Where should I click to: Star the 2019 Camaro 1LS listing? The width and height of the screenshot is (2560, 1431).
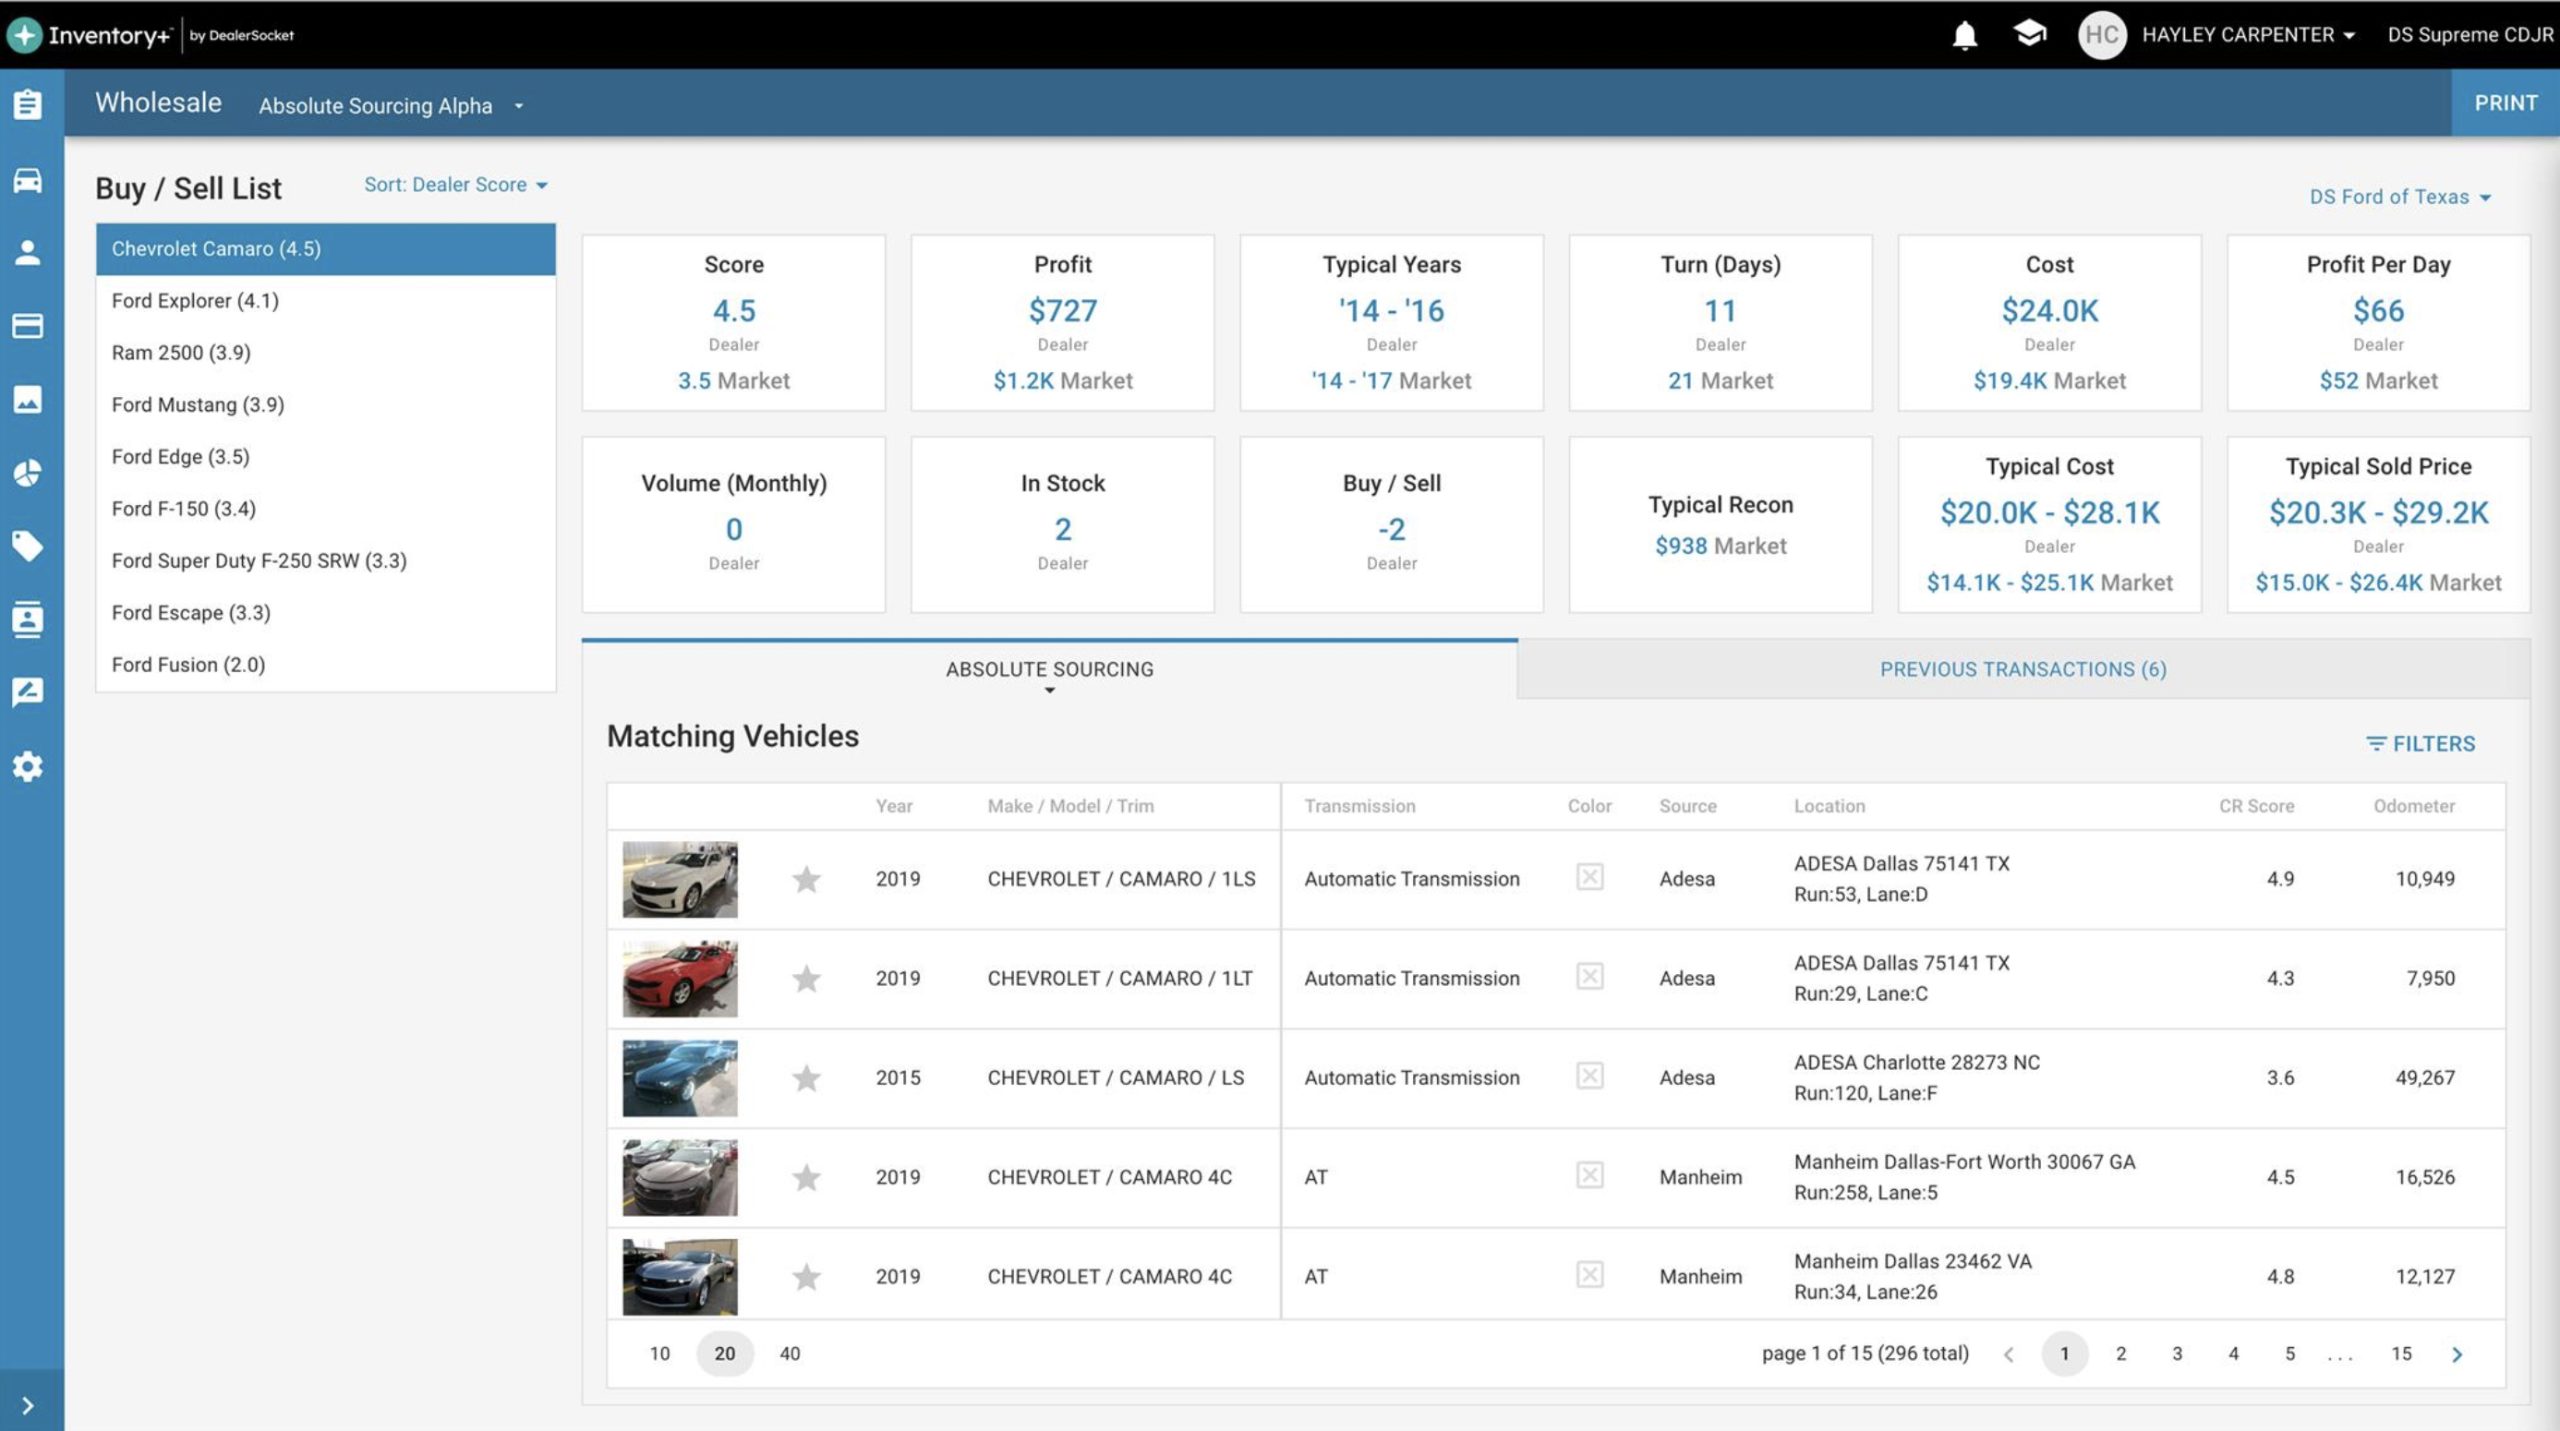click(806, 879)
